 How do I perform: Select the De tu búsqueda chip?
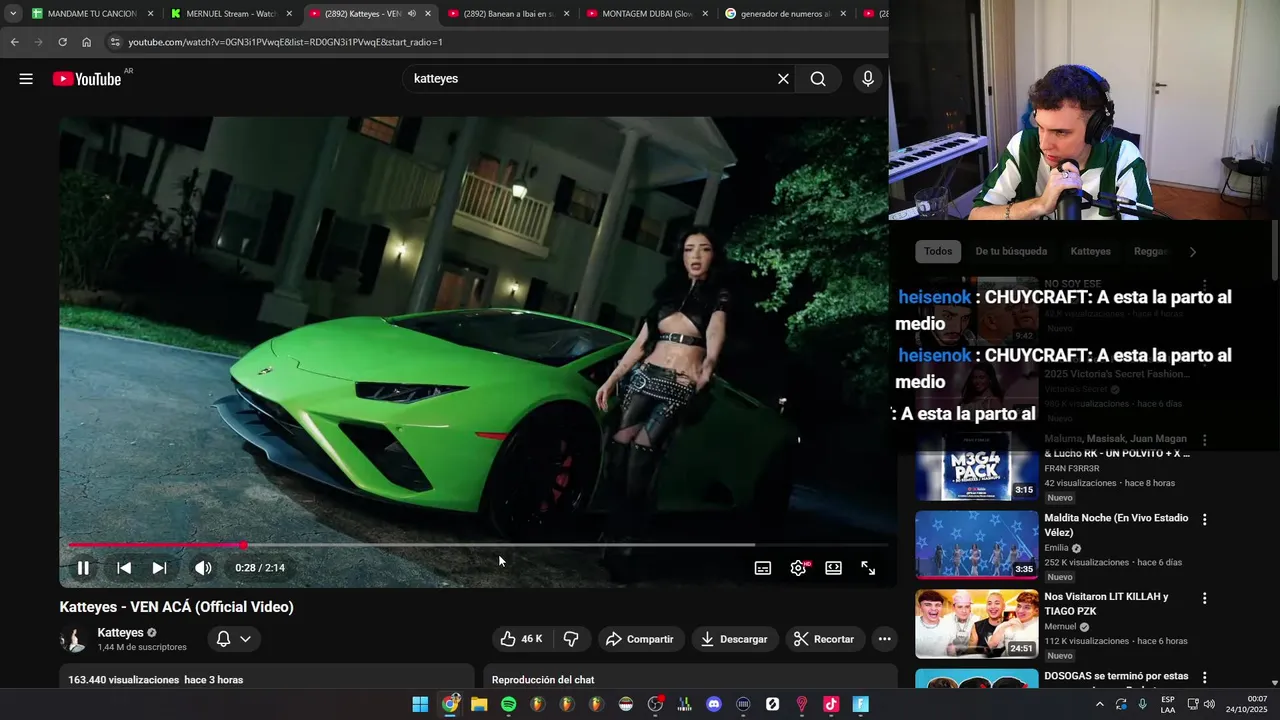point(1011,252)
